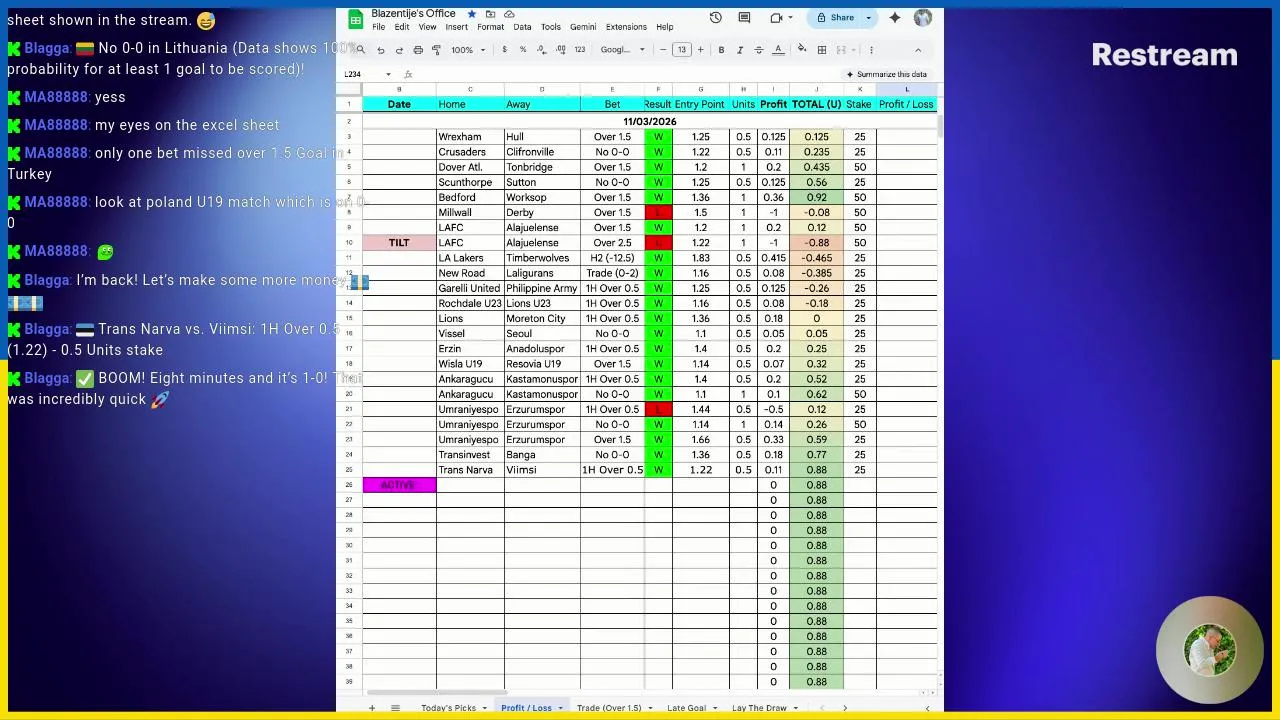
Task: Click the Share button
Action: pyautogui.click(x=836, y=18)
